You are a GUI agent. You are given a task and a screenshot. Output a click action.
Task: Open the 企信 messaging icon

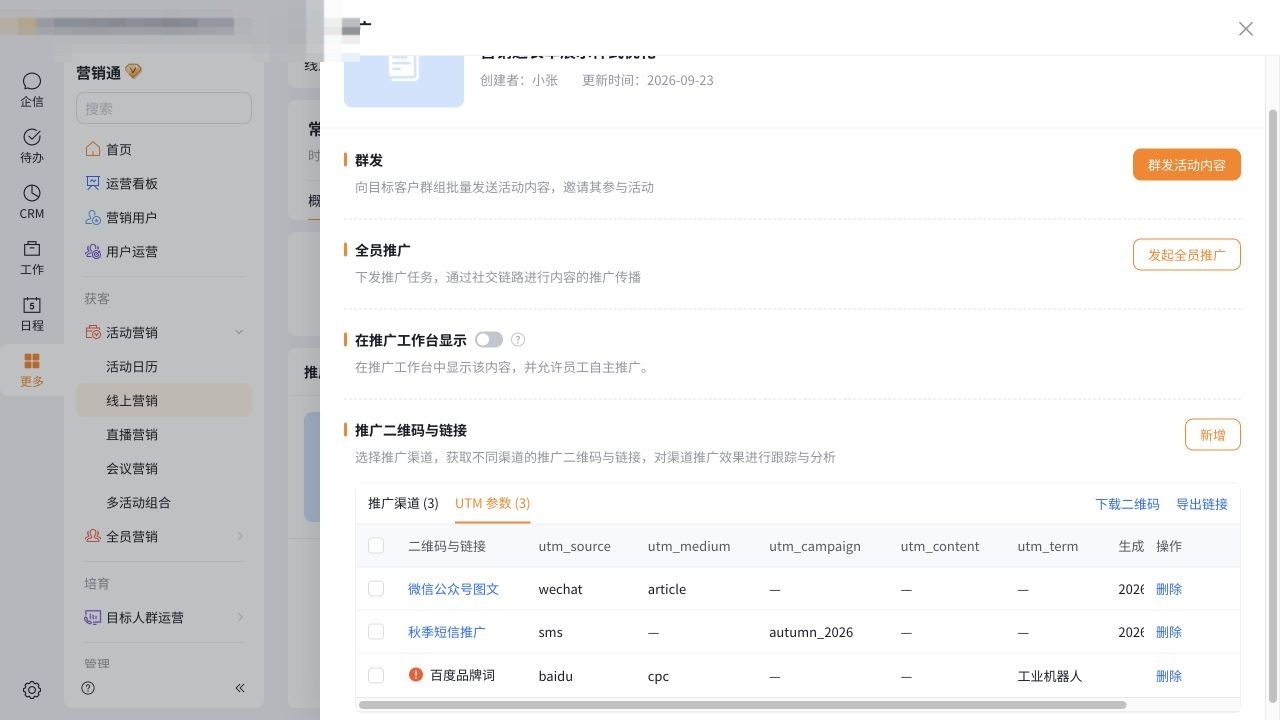click(32, 81)
